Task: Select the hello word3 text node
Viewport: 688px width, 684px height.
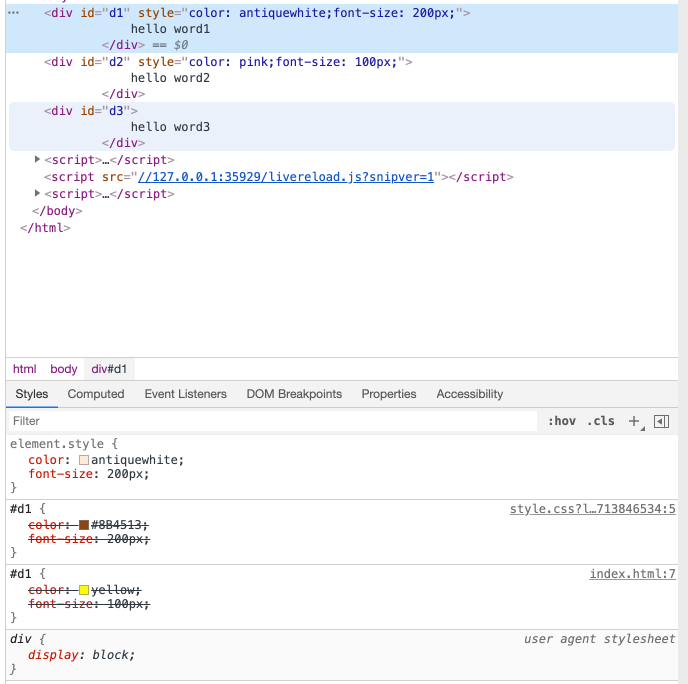Action: (170, 127)
